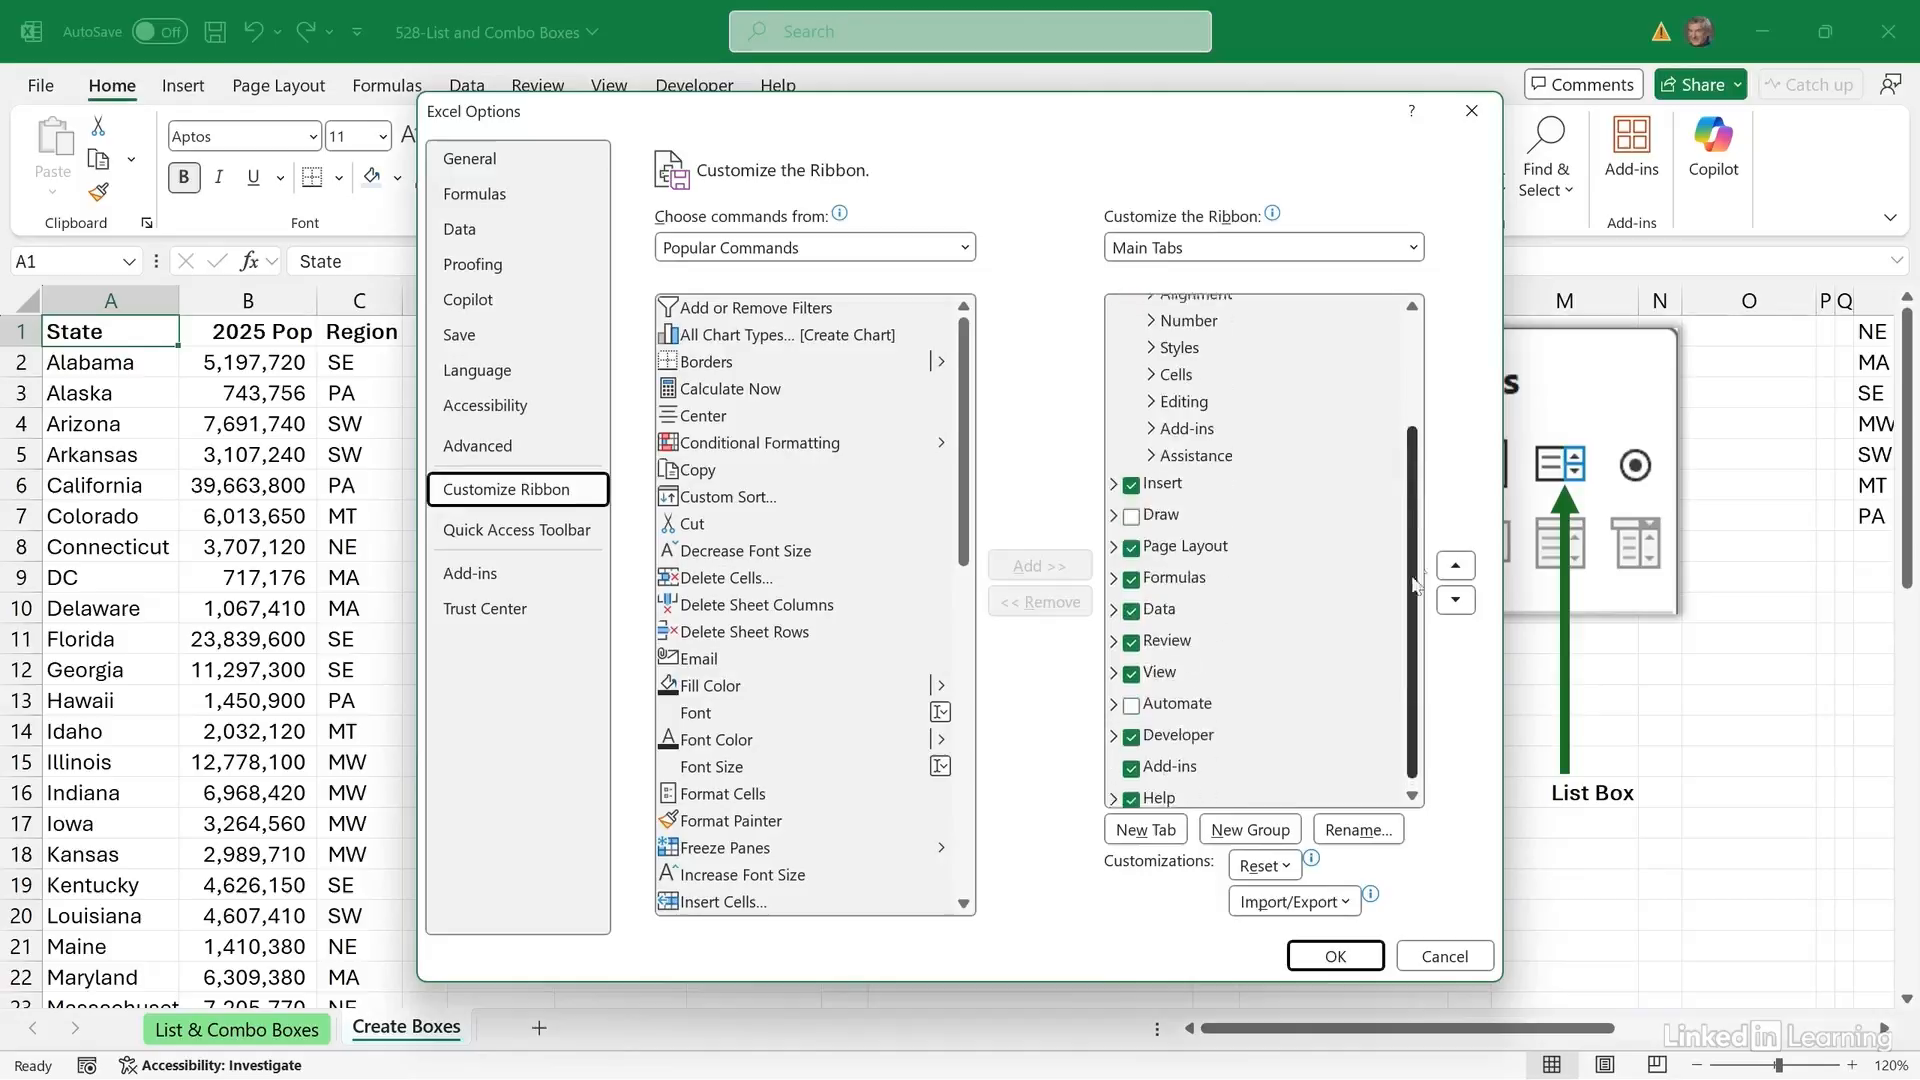Image resolution: width=1920 pixels, height=1080 pixels.
Task: Click the Cut scissors icon in Clipboard group
Action: (x=98, y=127)
